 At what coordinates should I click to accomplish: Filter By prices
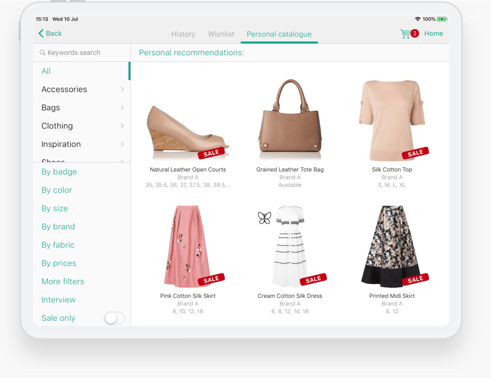point(59,263)
